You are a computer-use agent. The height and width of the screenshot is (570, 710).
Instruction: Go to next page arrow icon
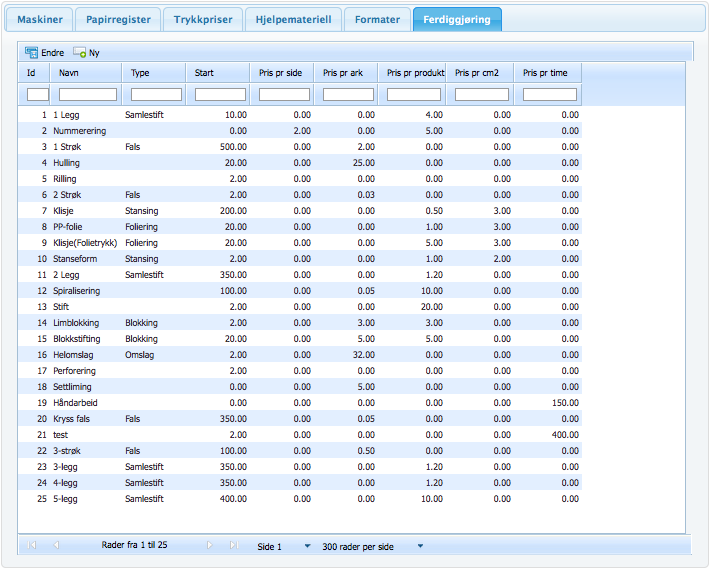click(x=210, y=545)
